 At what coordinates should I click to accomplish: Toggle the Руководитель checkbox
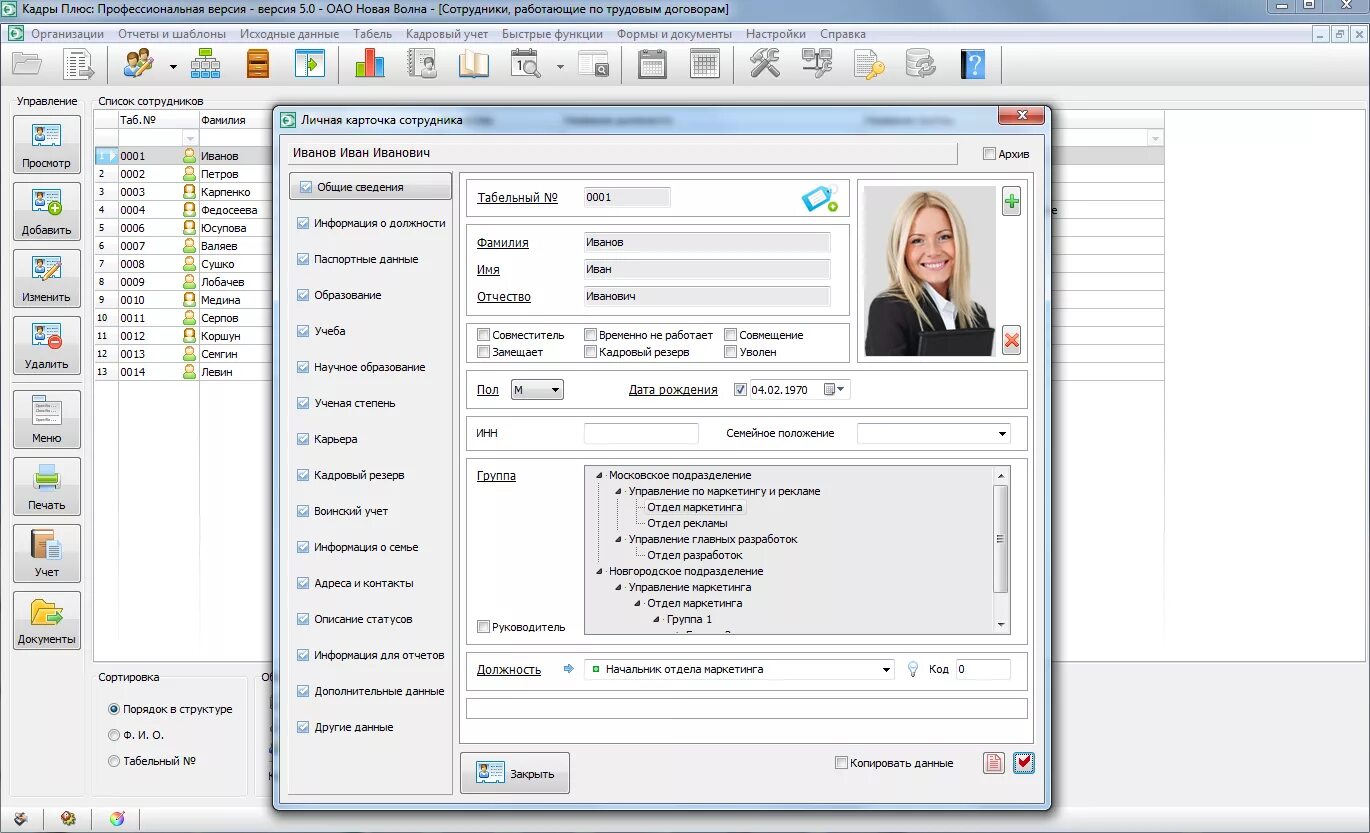pyautogui.click(x=484, y=627)
